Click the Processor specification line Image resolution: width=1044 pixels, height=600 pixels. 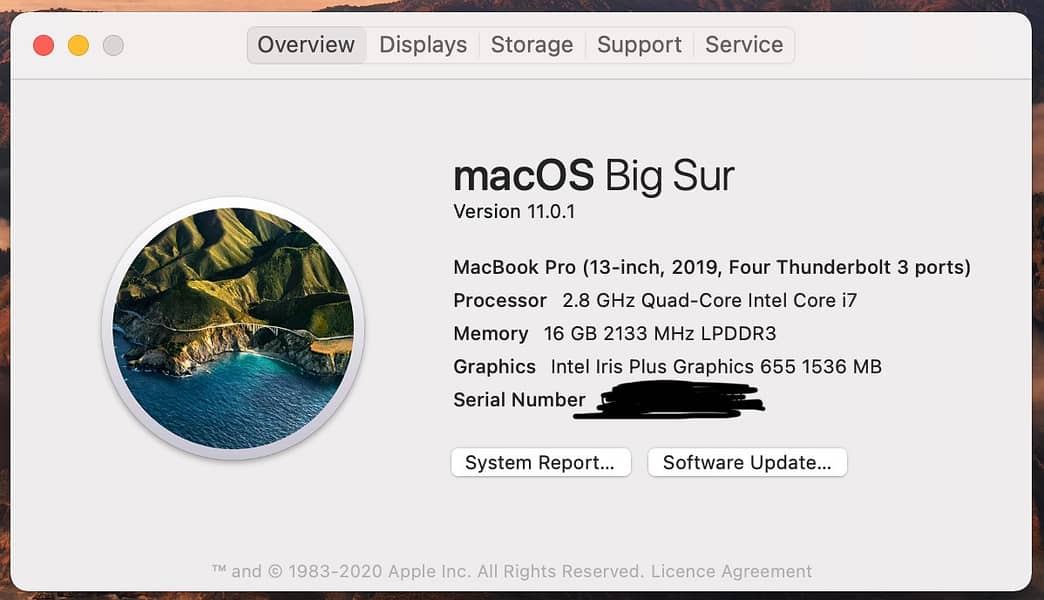[655, 301]
